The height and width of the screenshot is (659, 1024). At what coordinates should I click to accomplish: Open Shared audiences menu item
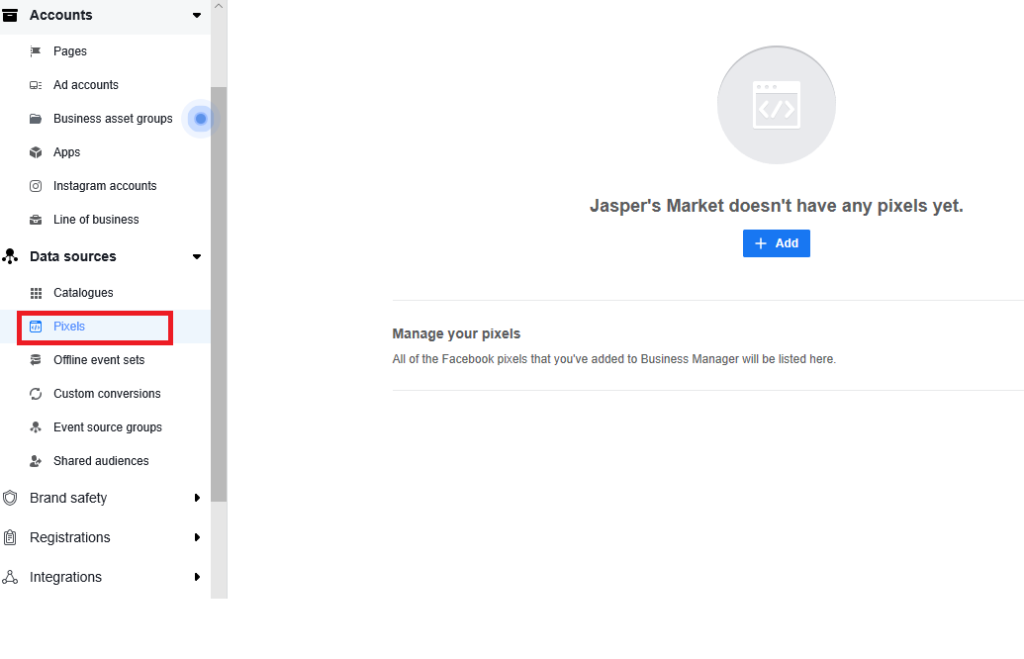tap(101, 461)
